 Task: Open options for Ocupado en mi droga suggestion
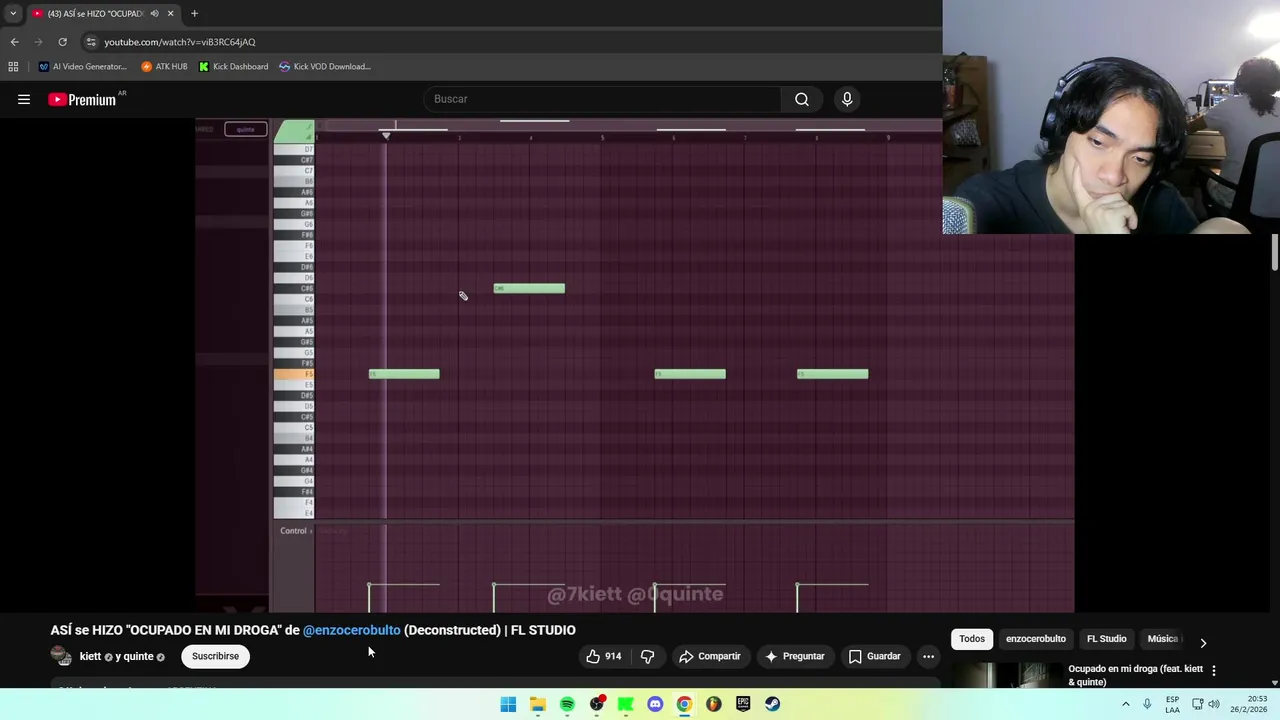coord(1214,670)
